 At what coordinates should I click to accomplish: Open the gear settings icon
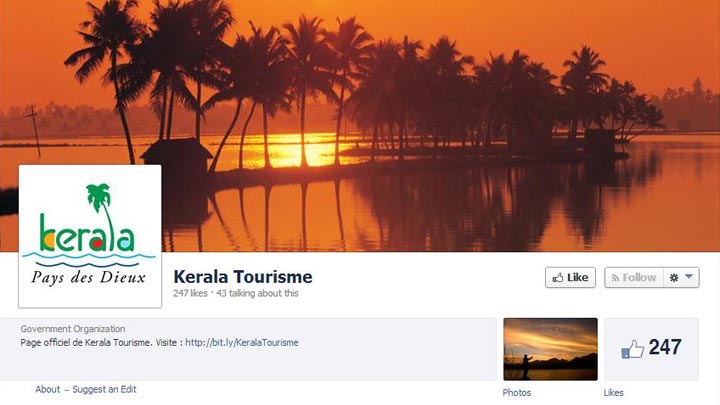click(674, 277)
